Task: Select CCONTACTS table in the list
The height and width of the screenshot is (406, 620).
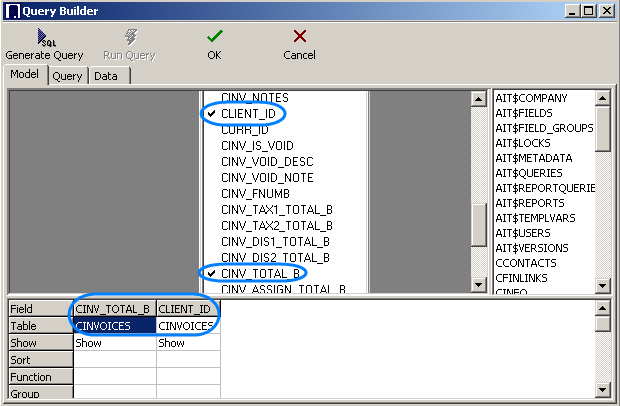Action: 524,263
